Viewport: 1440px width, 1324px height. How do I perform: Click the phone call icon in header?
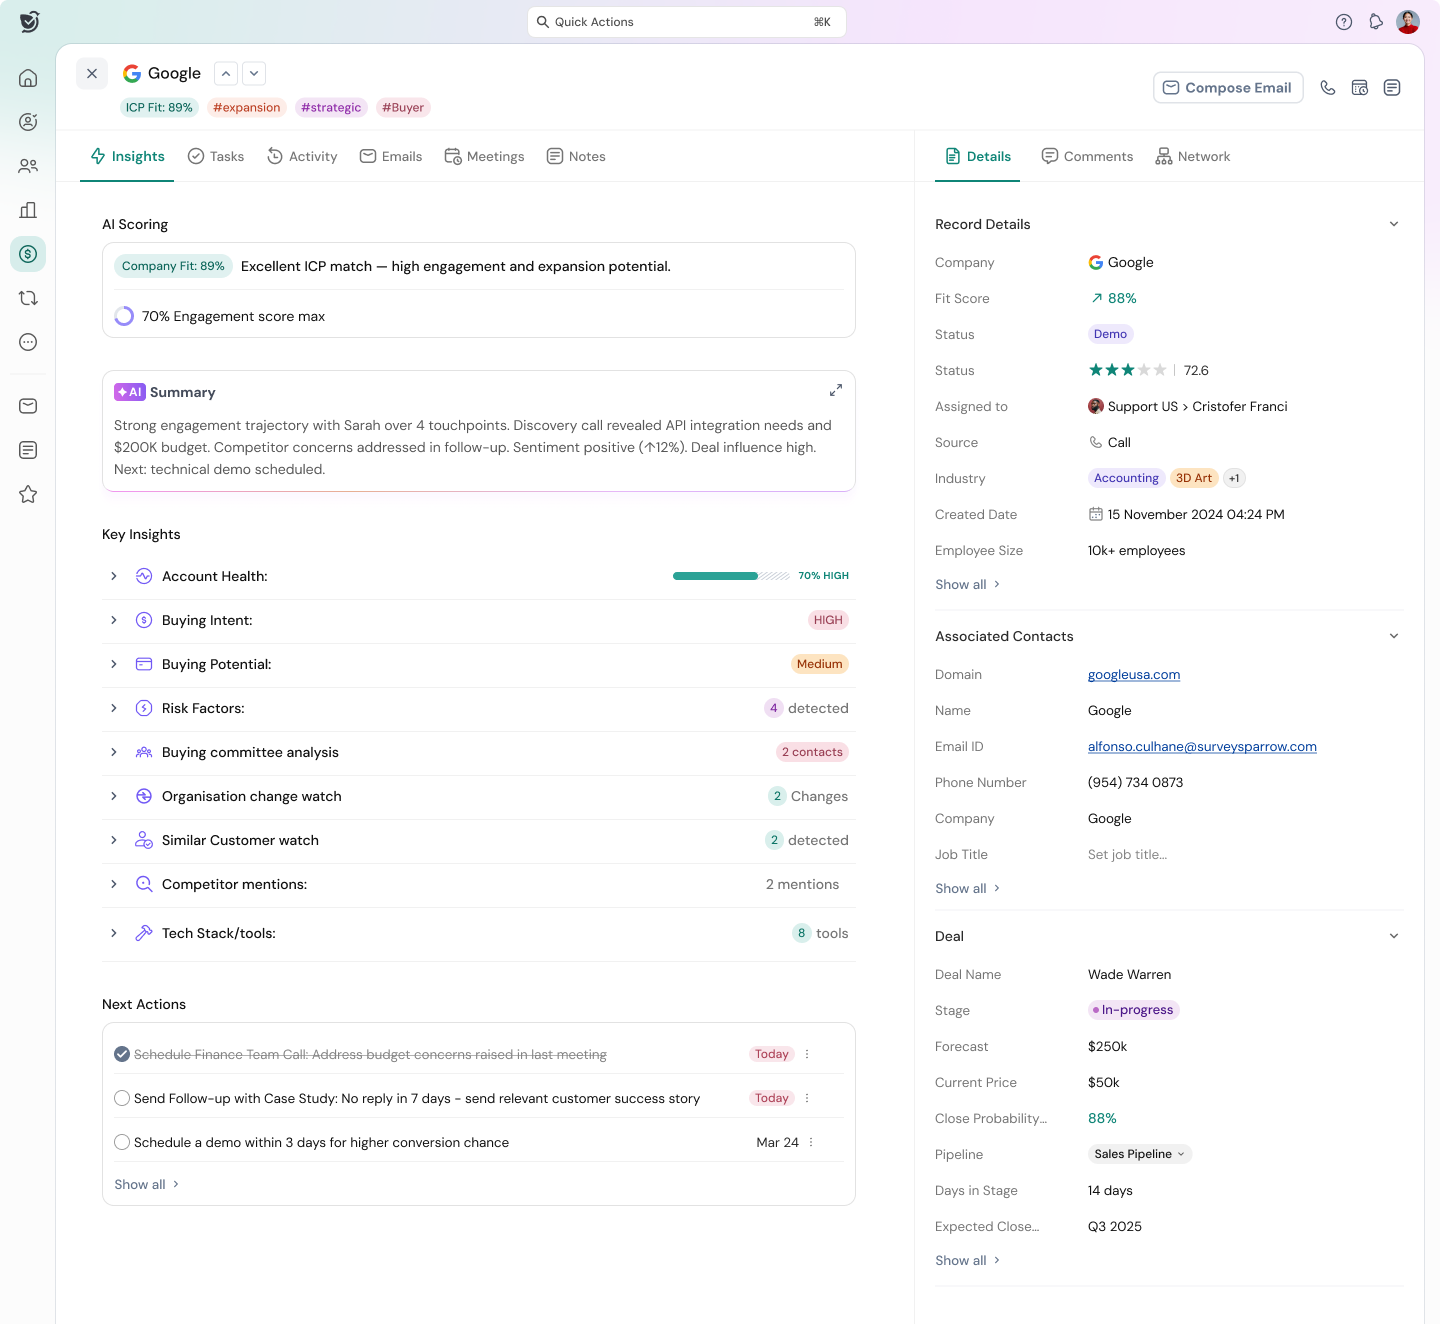click(1328, 88)
